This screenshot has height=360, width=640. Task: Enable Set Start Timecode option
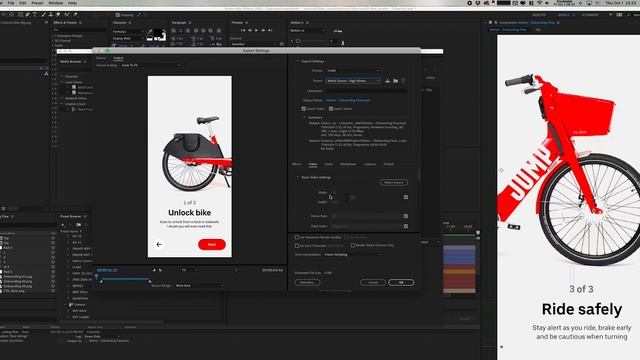[297, 246]
